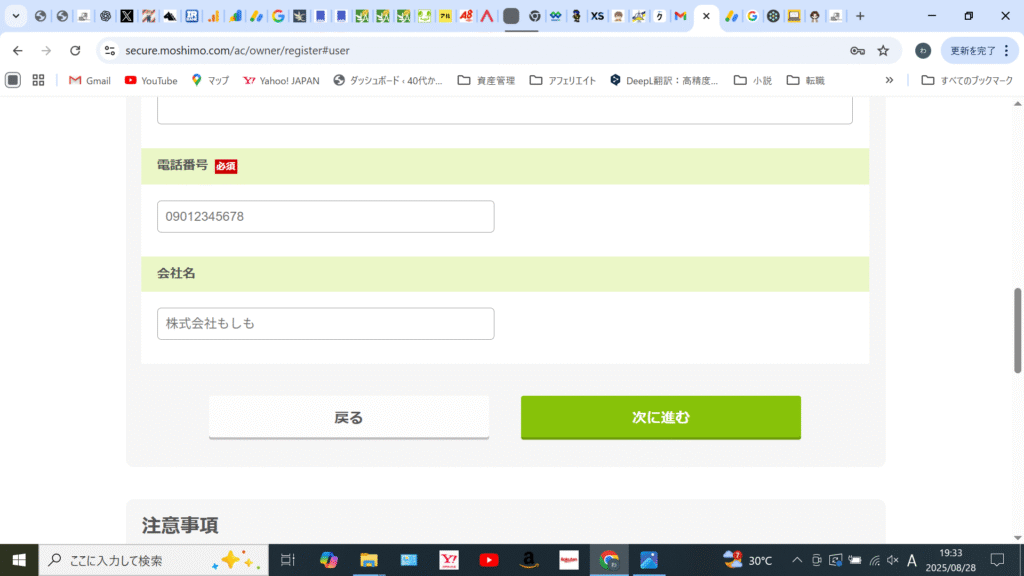
Task: Click the 更新を完了 update button
Action: coord(973,50)
